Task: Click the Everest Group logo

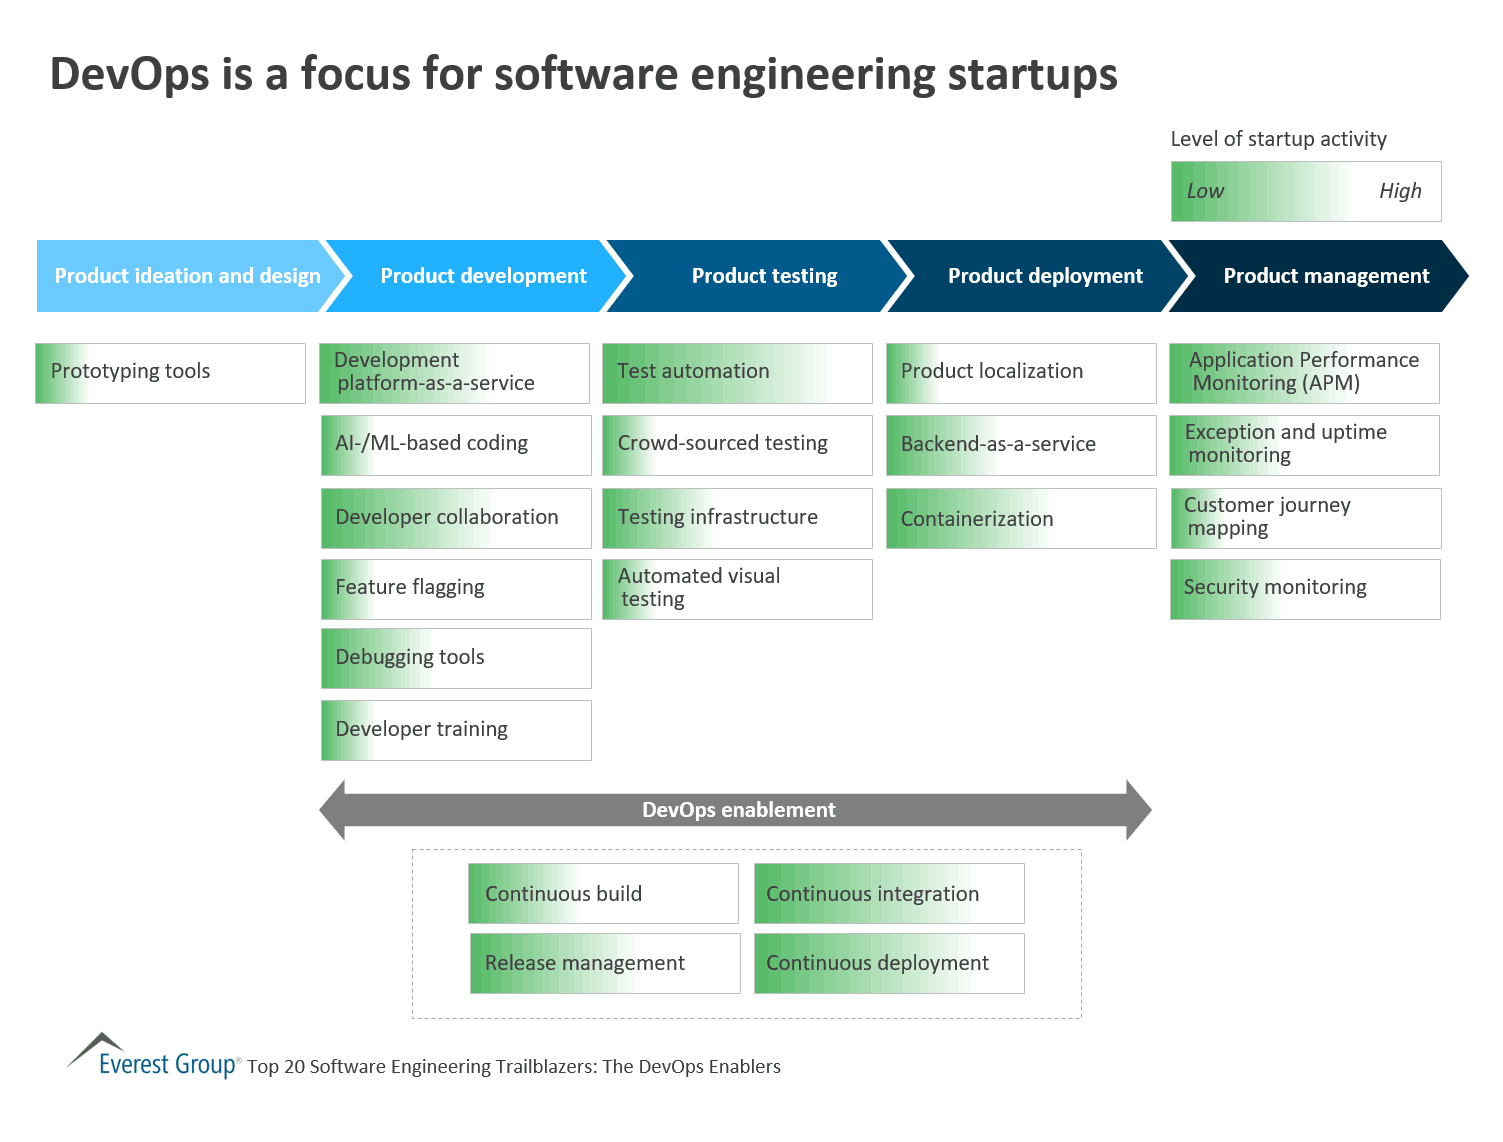Action: click(x=153, y=1056)
